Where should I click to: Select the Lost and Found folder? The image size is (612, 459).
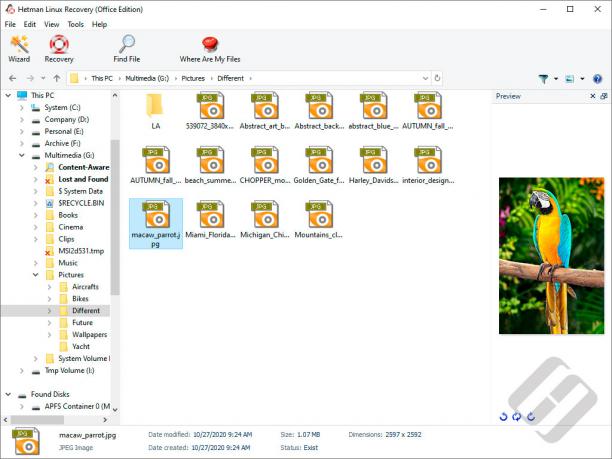[x=83, y=179]
